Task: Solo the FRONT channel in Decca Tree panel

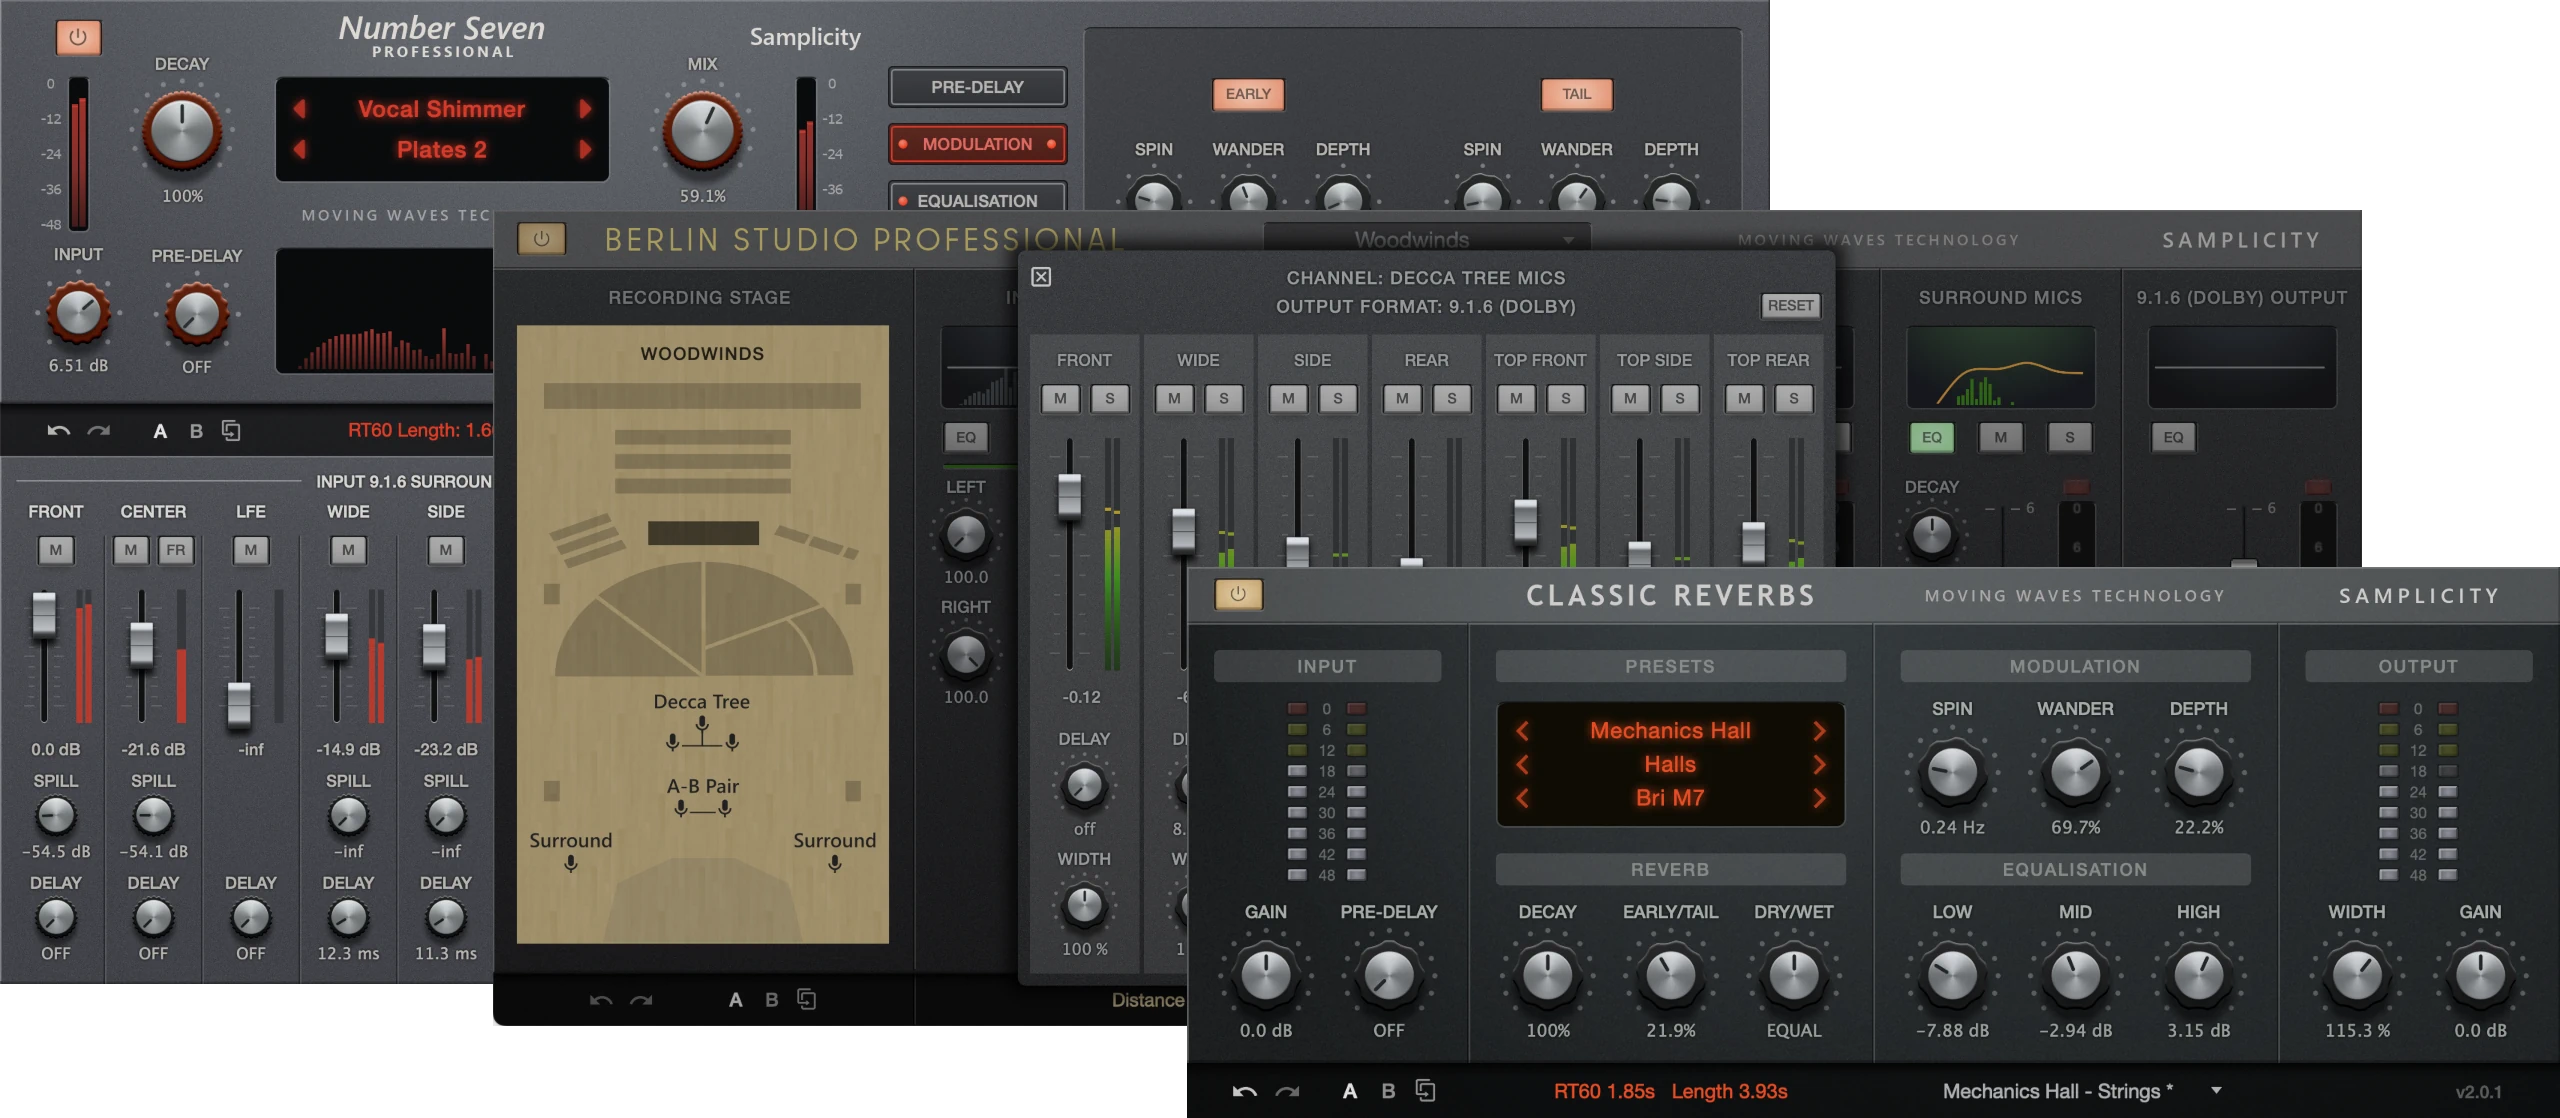Action: tap(1110, 398)
